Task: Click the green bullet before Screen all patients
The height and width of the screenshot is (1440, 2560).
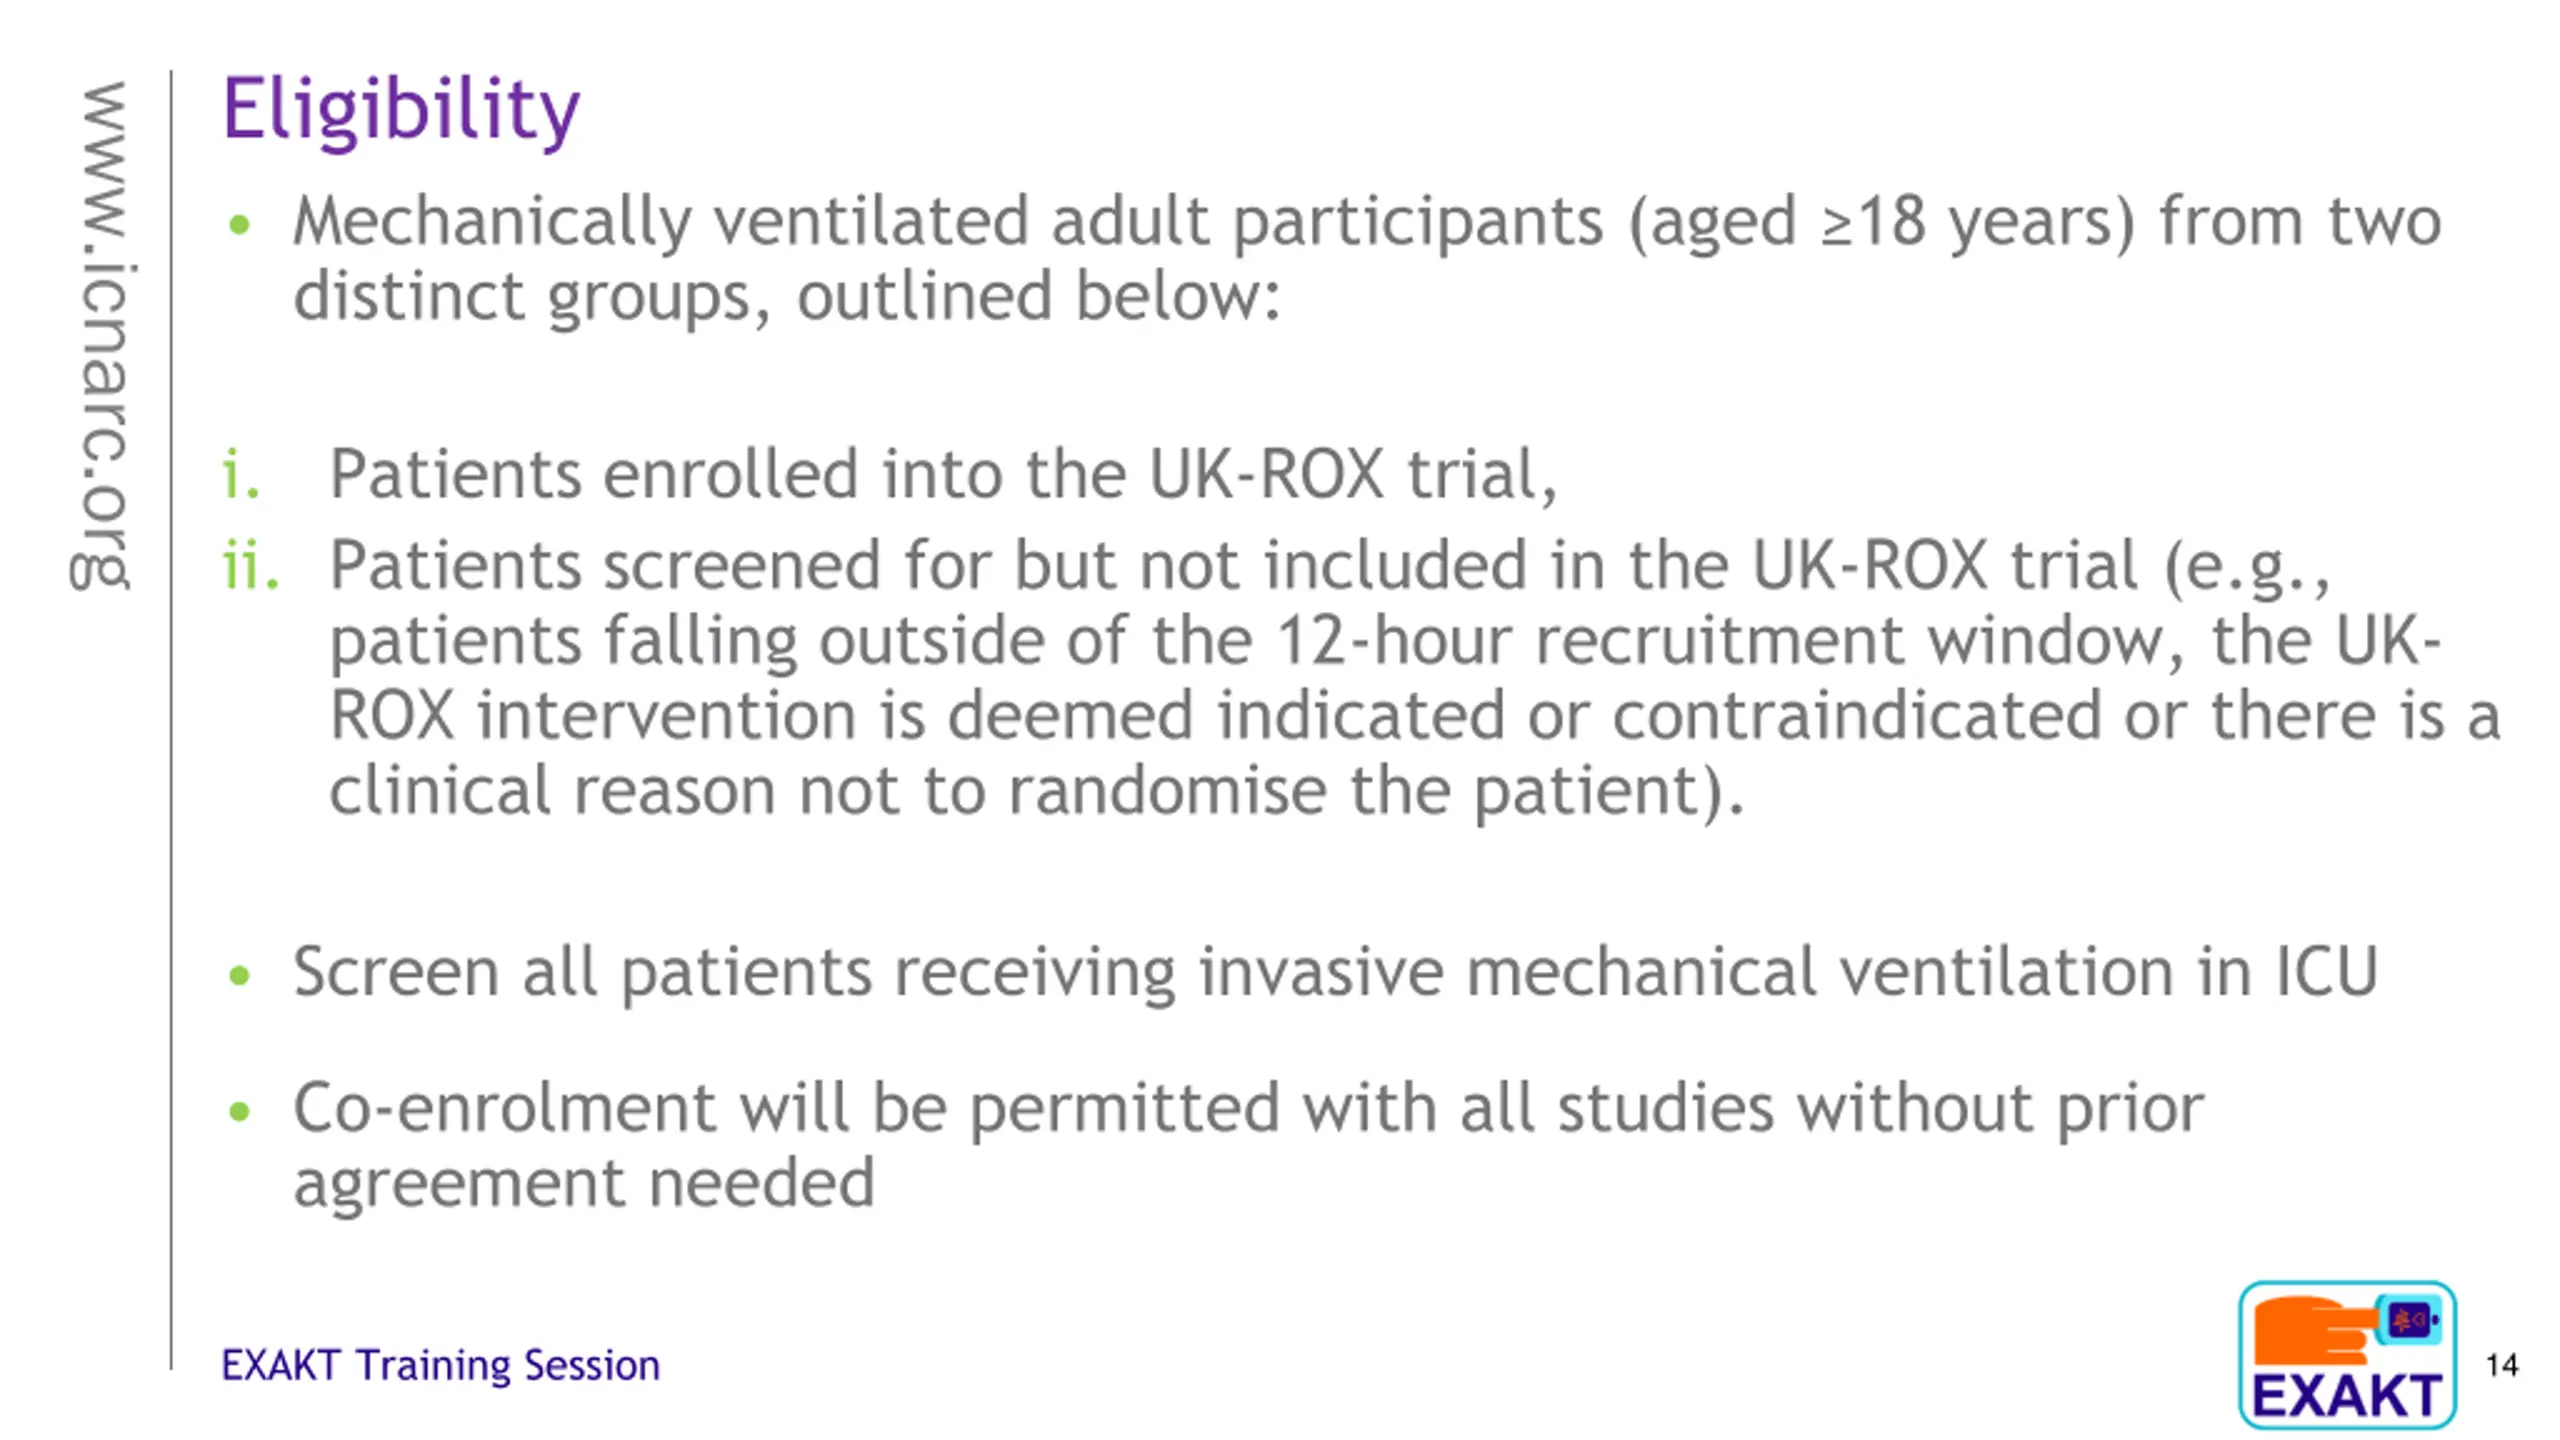Action: point(239,974)
